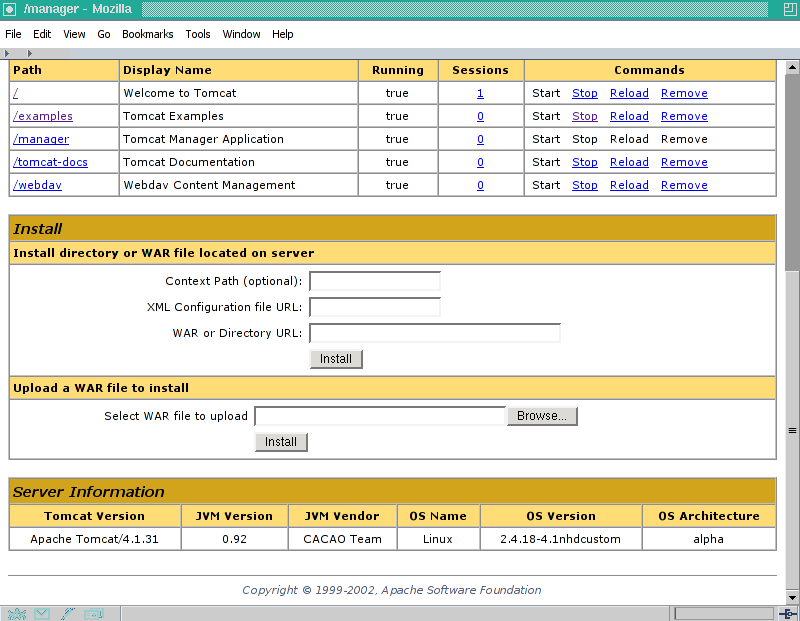The image size is (800, 621).
Task: Click the 'Server Information' section heading
Action: pyautogui.click(x=89, y=492)
